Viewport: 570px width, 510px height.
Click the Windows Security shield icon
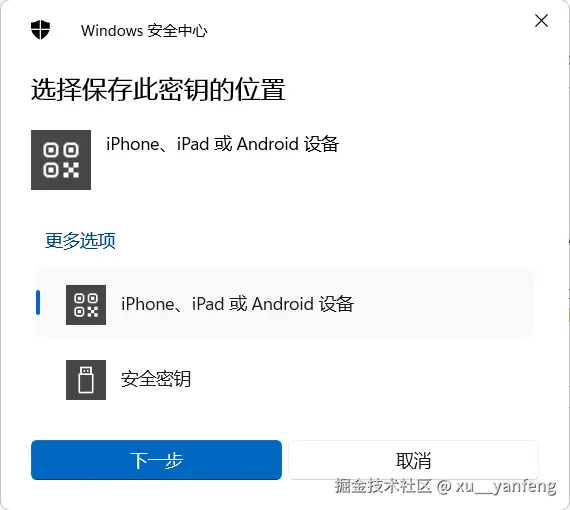tap(40, 29)
